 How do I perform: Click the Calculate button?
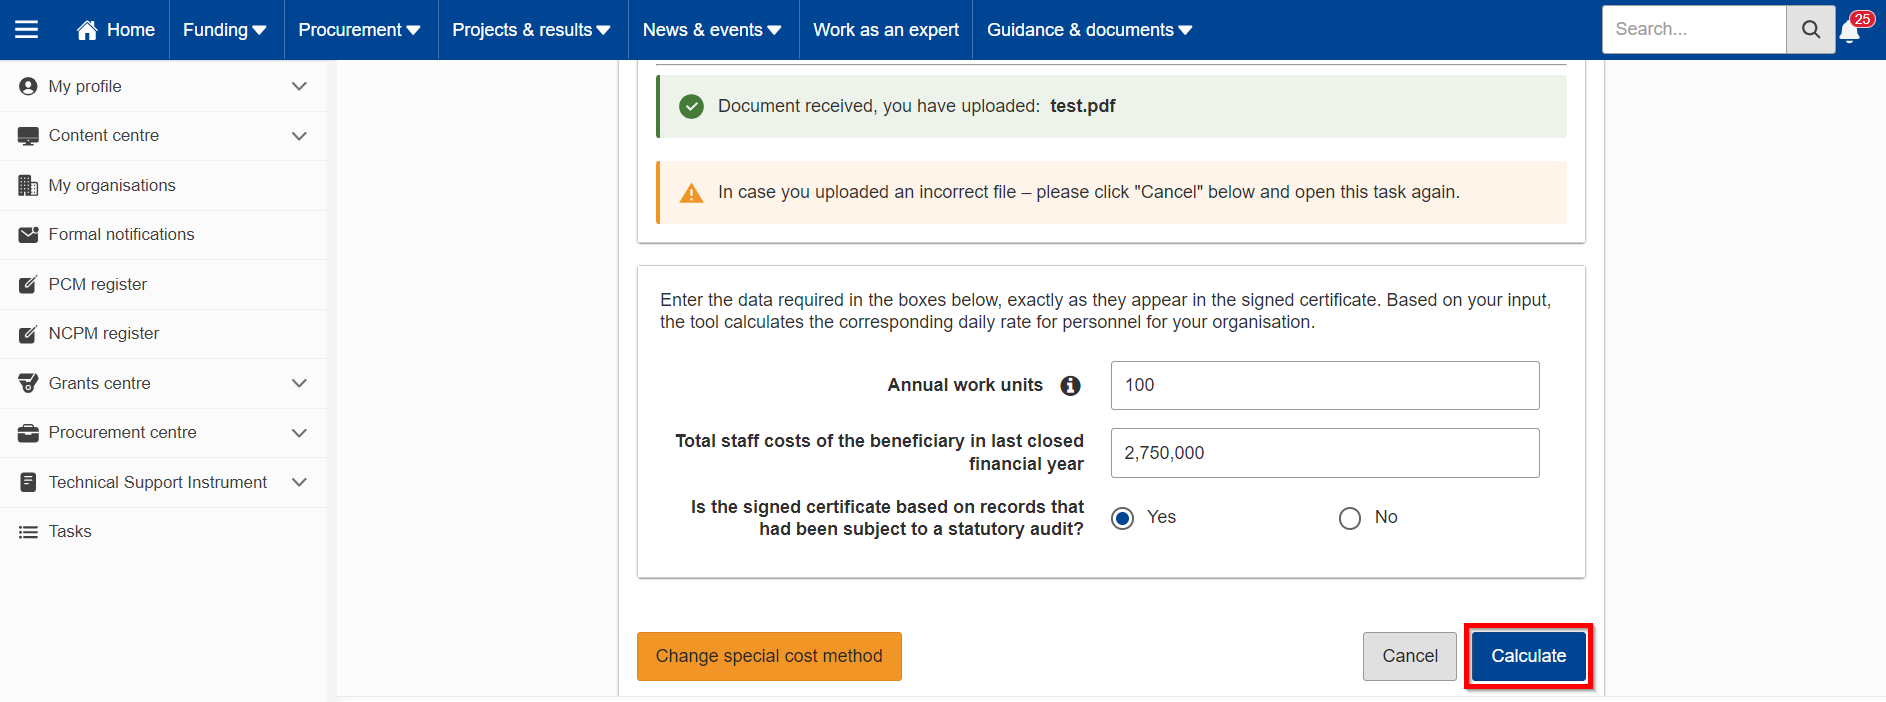point(1529,656)
